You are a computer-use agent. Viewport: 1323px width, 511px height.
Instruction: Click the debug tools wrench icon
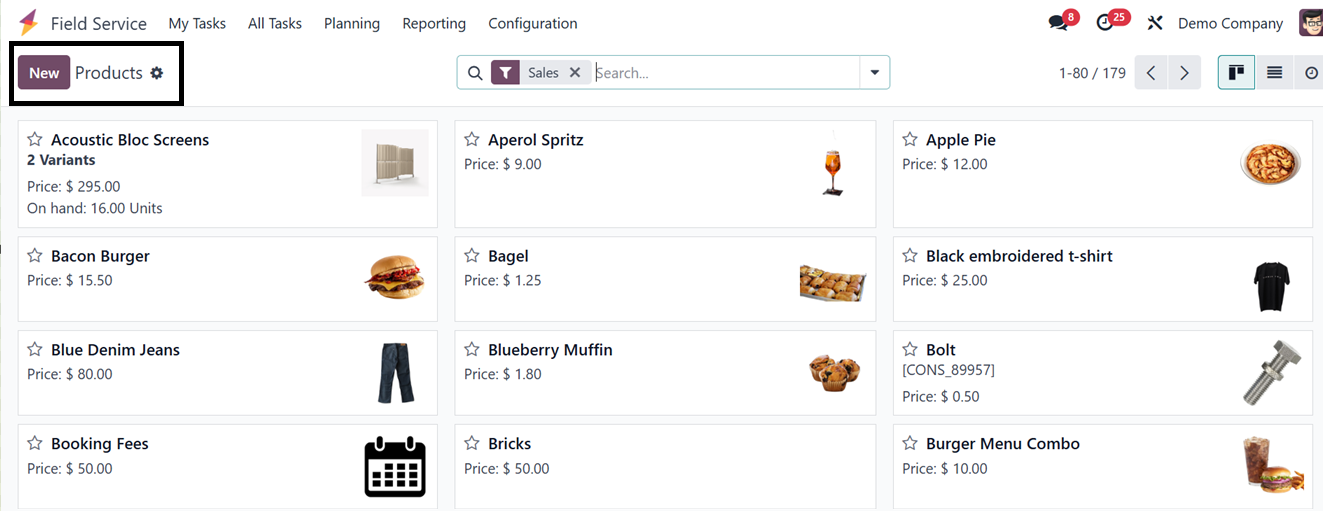(x=1155, y=23)
